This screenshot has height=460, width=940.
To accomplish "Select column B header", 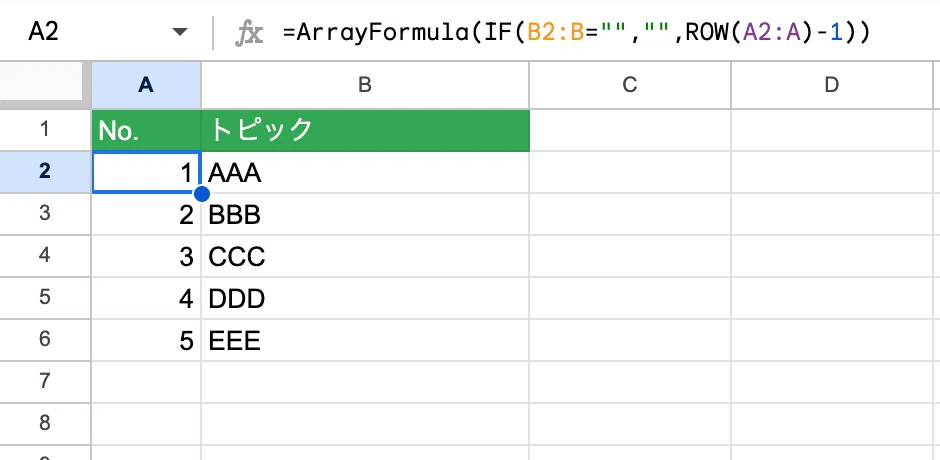I will tap(365, 85).
